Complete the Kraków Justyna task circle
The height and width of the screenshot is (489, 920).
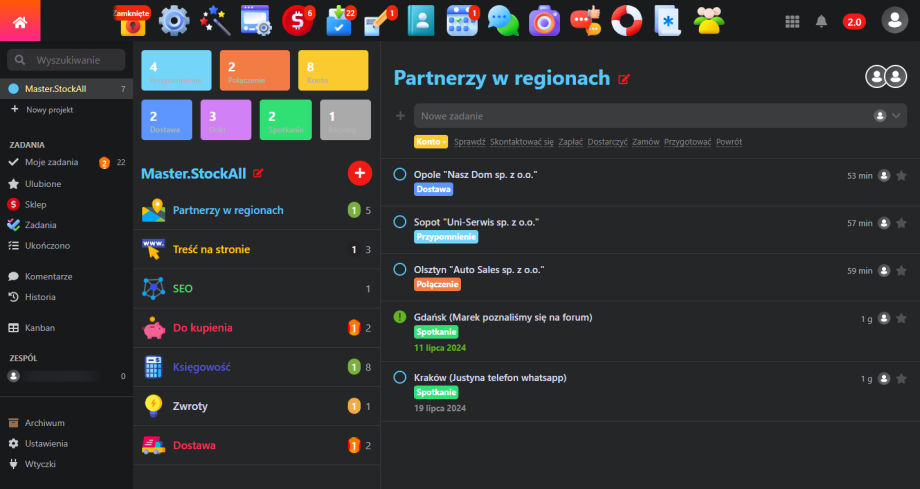point(400,378)
